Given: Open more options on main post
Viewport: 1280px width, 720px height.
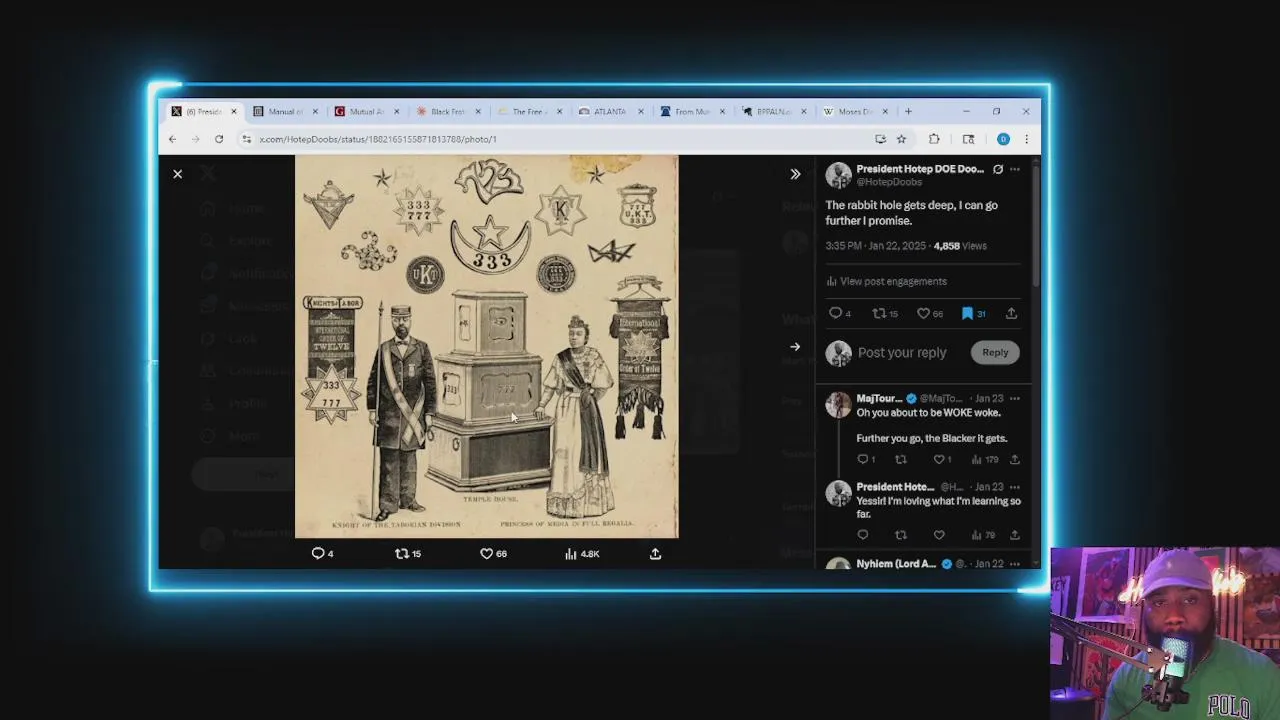Looking at the screenshot, I should (x=1015, y=169).
